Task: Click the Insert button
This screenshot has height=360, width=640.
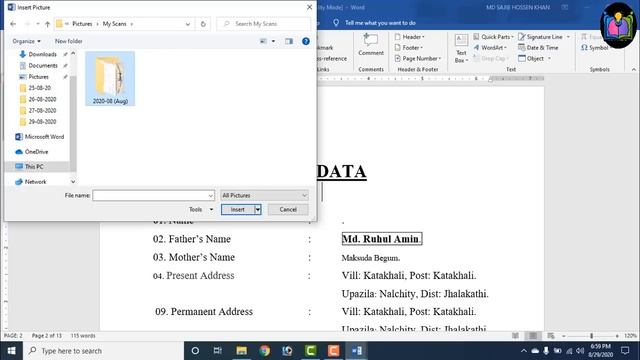Action: click(238, 209)
